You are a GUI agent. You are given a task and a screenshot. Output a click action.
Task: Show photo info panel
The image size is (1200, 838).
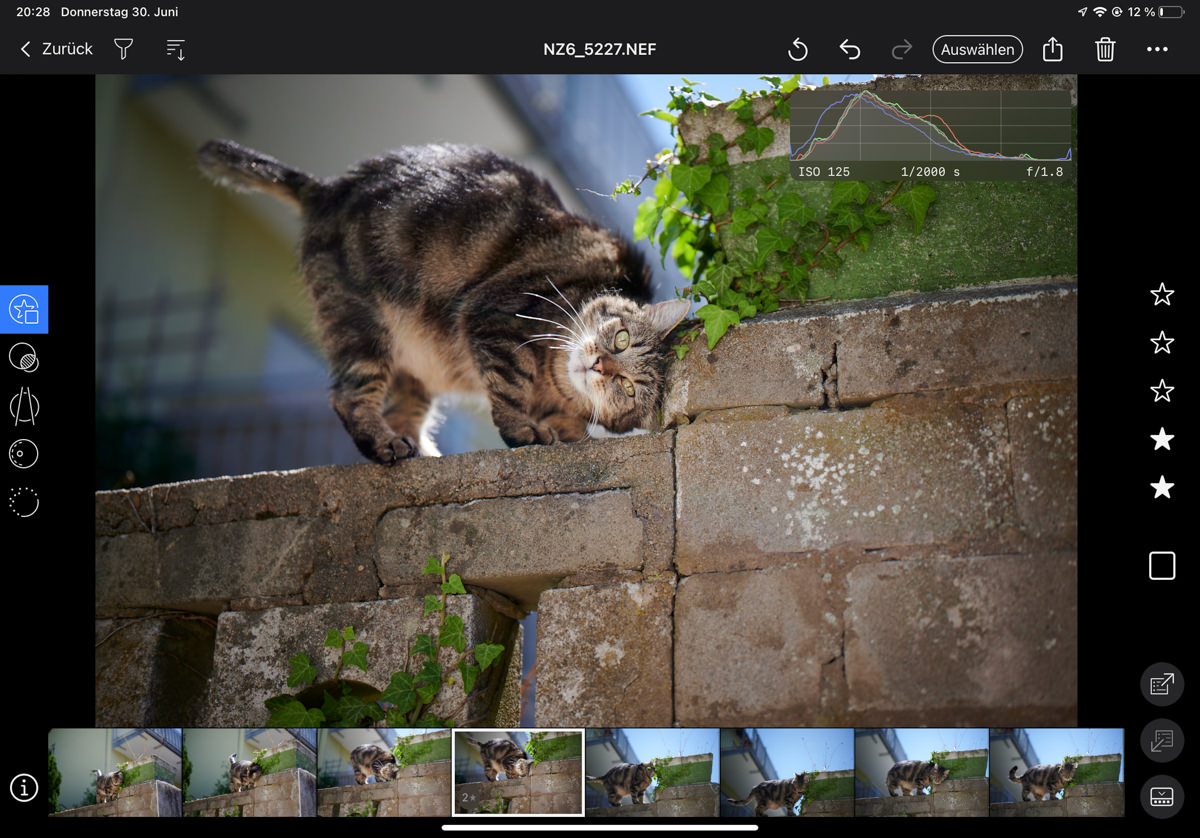tap(24, 787)
